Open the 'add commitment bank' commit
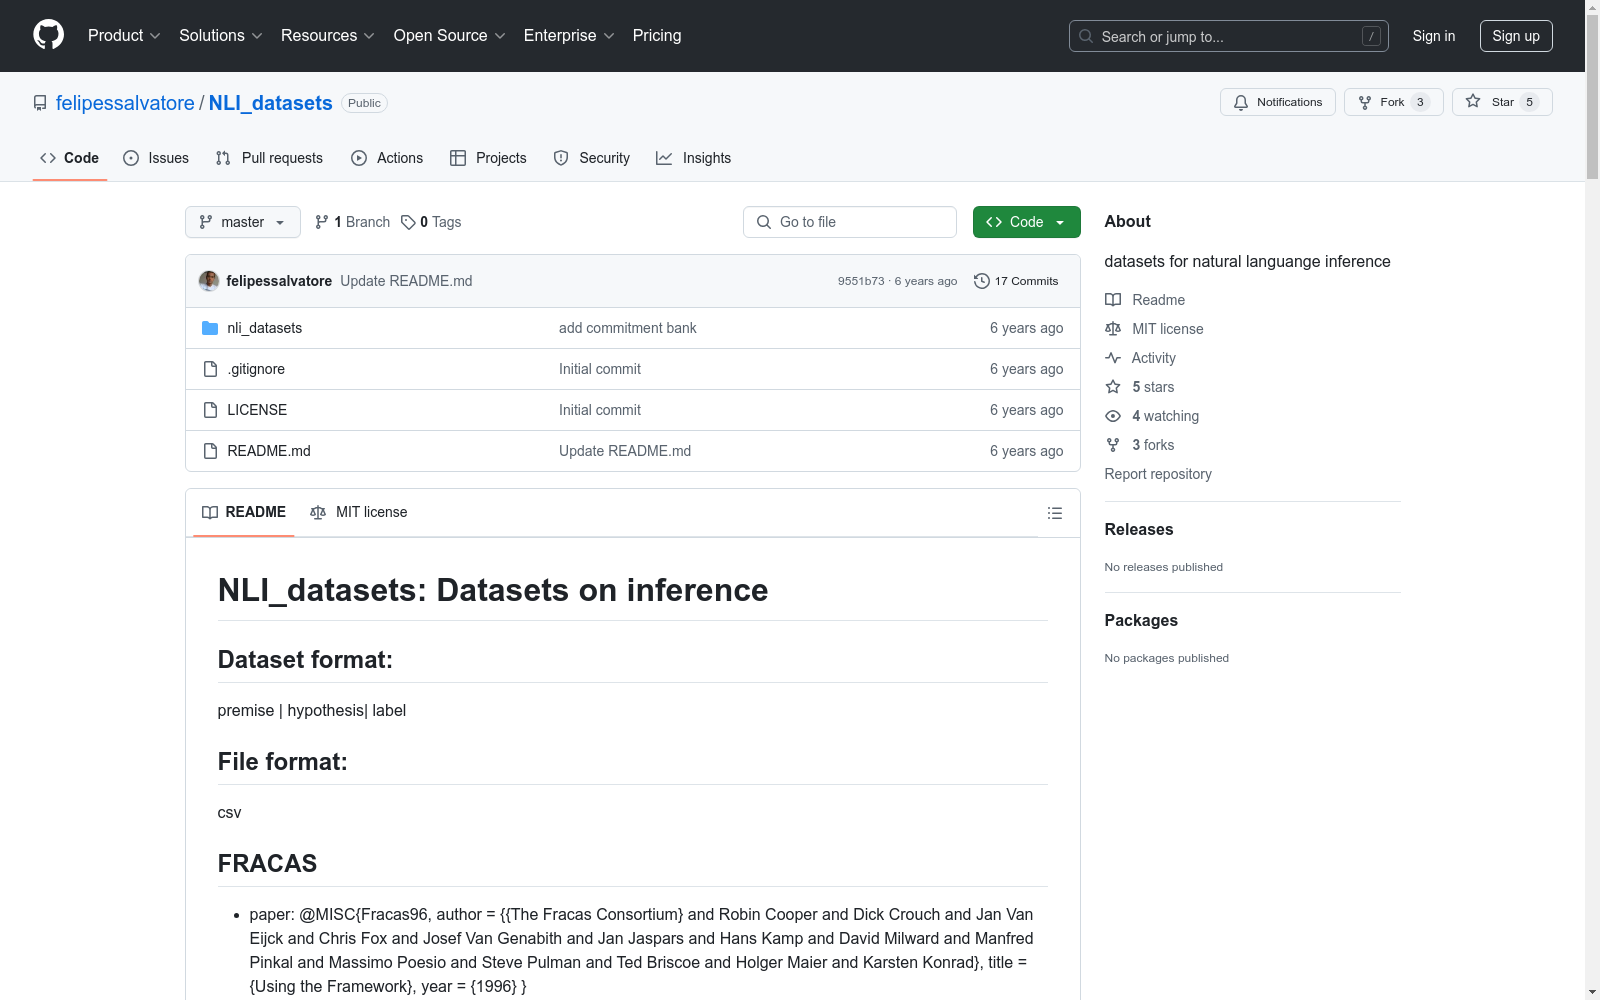The width and height of the screenshot is (1600, 1000). [x=628, y=328]
